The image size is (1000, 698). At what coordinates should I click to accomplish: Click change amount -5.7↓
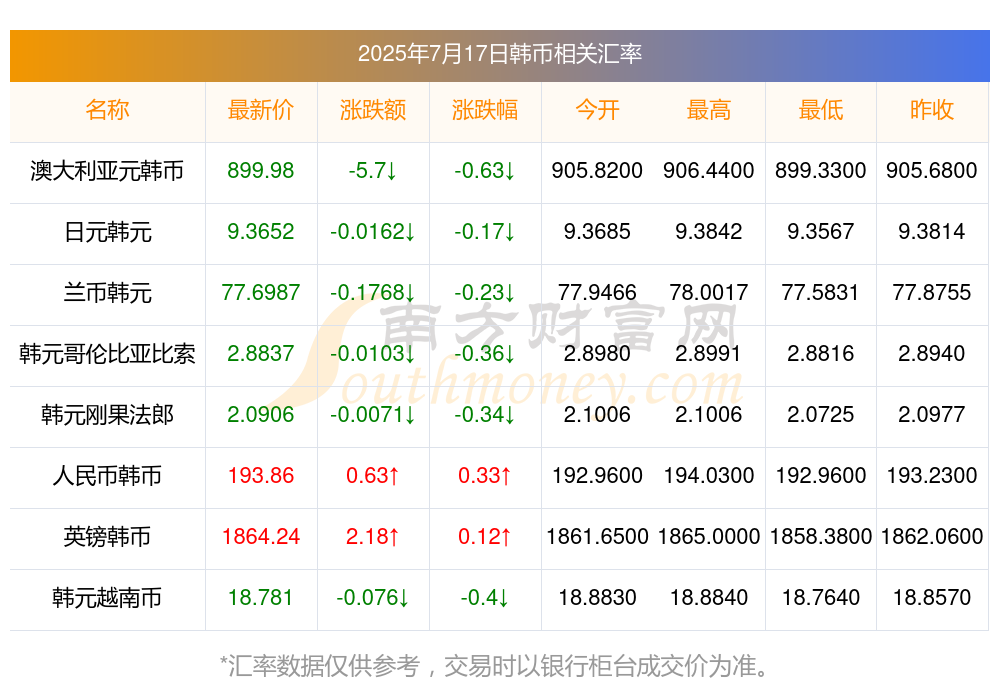click(373, 170)
